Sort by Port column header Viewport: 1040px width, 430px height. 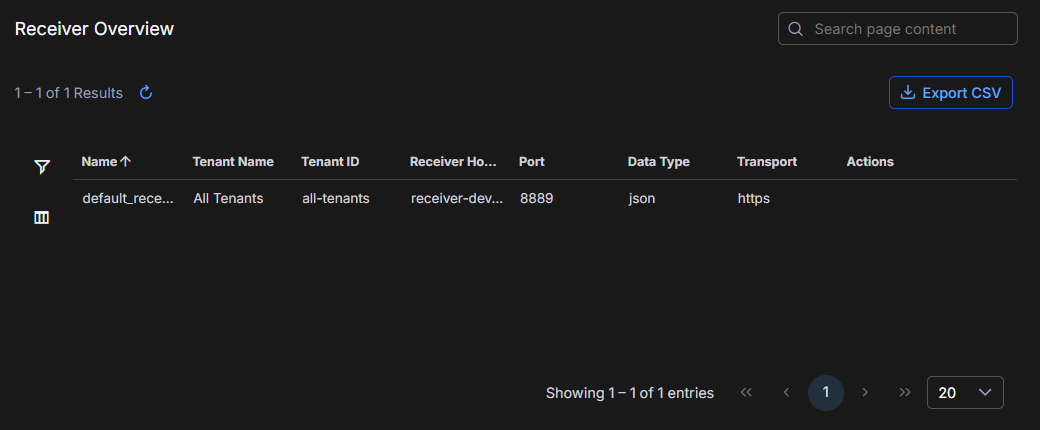pos(531,161)
